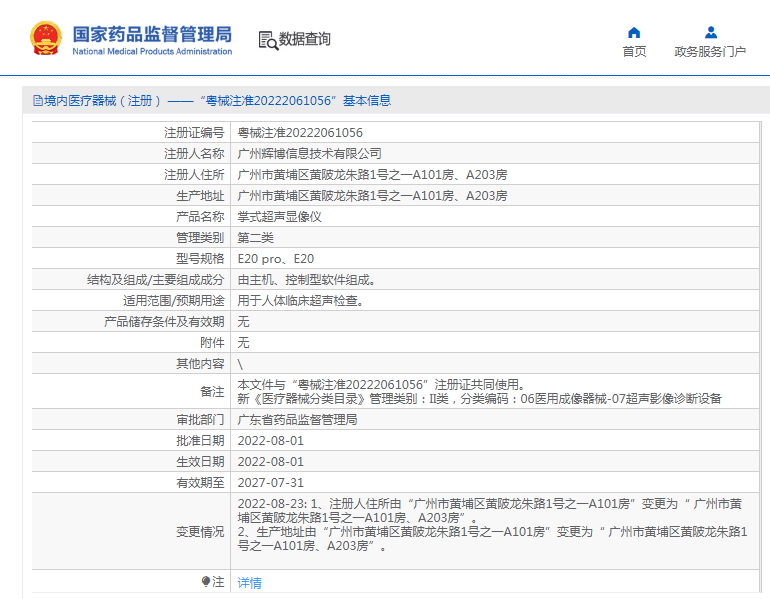This screenshot has width=770, height=599.
Task: Click the 注册人住所 label
Action: pyautogui.click(x=194, y=175)
